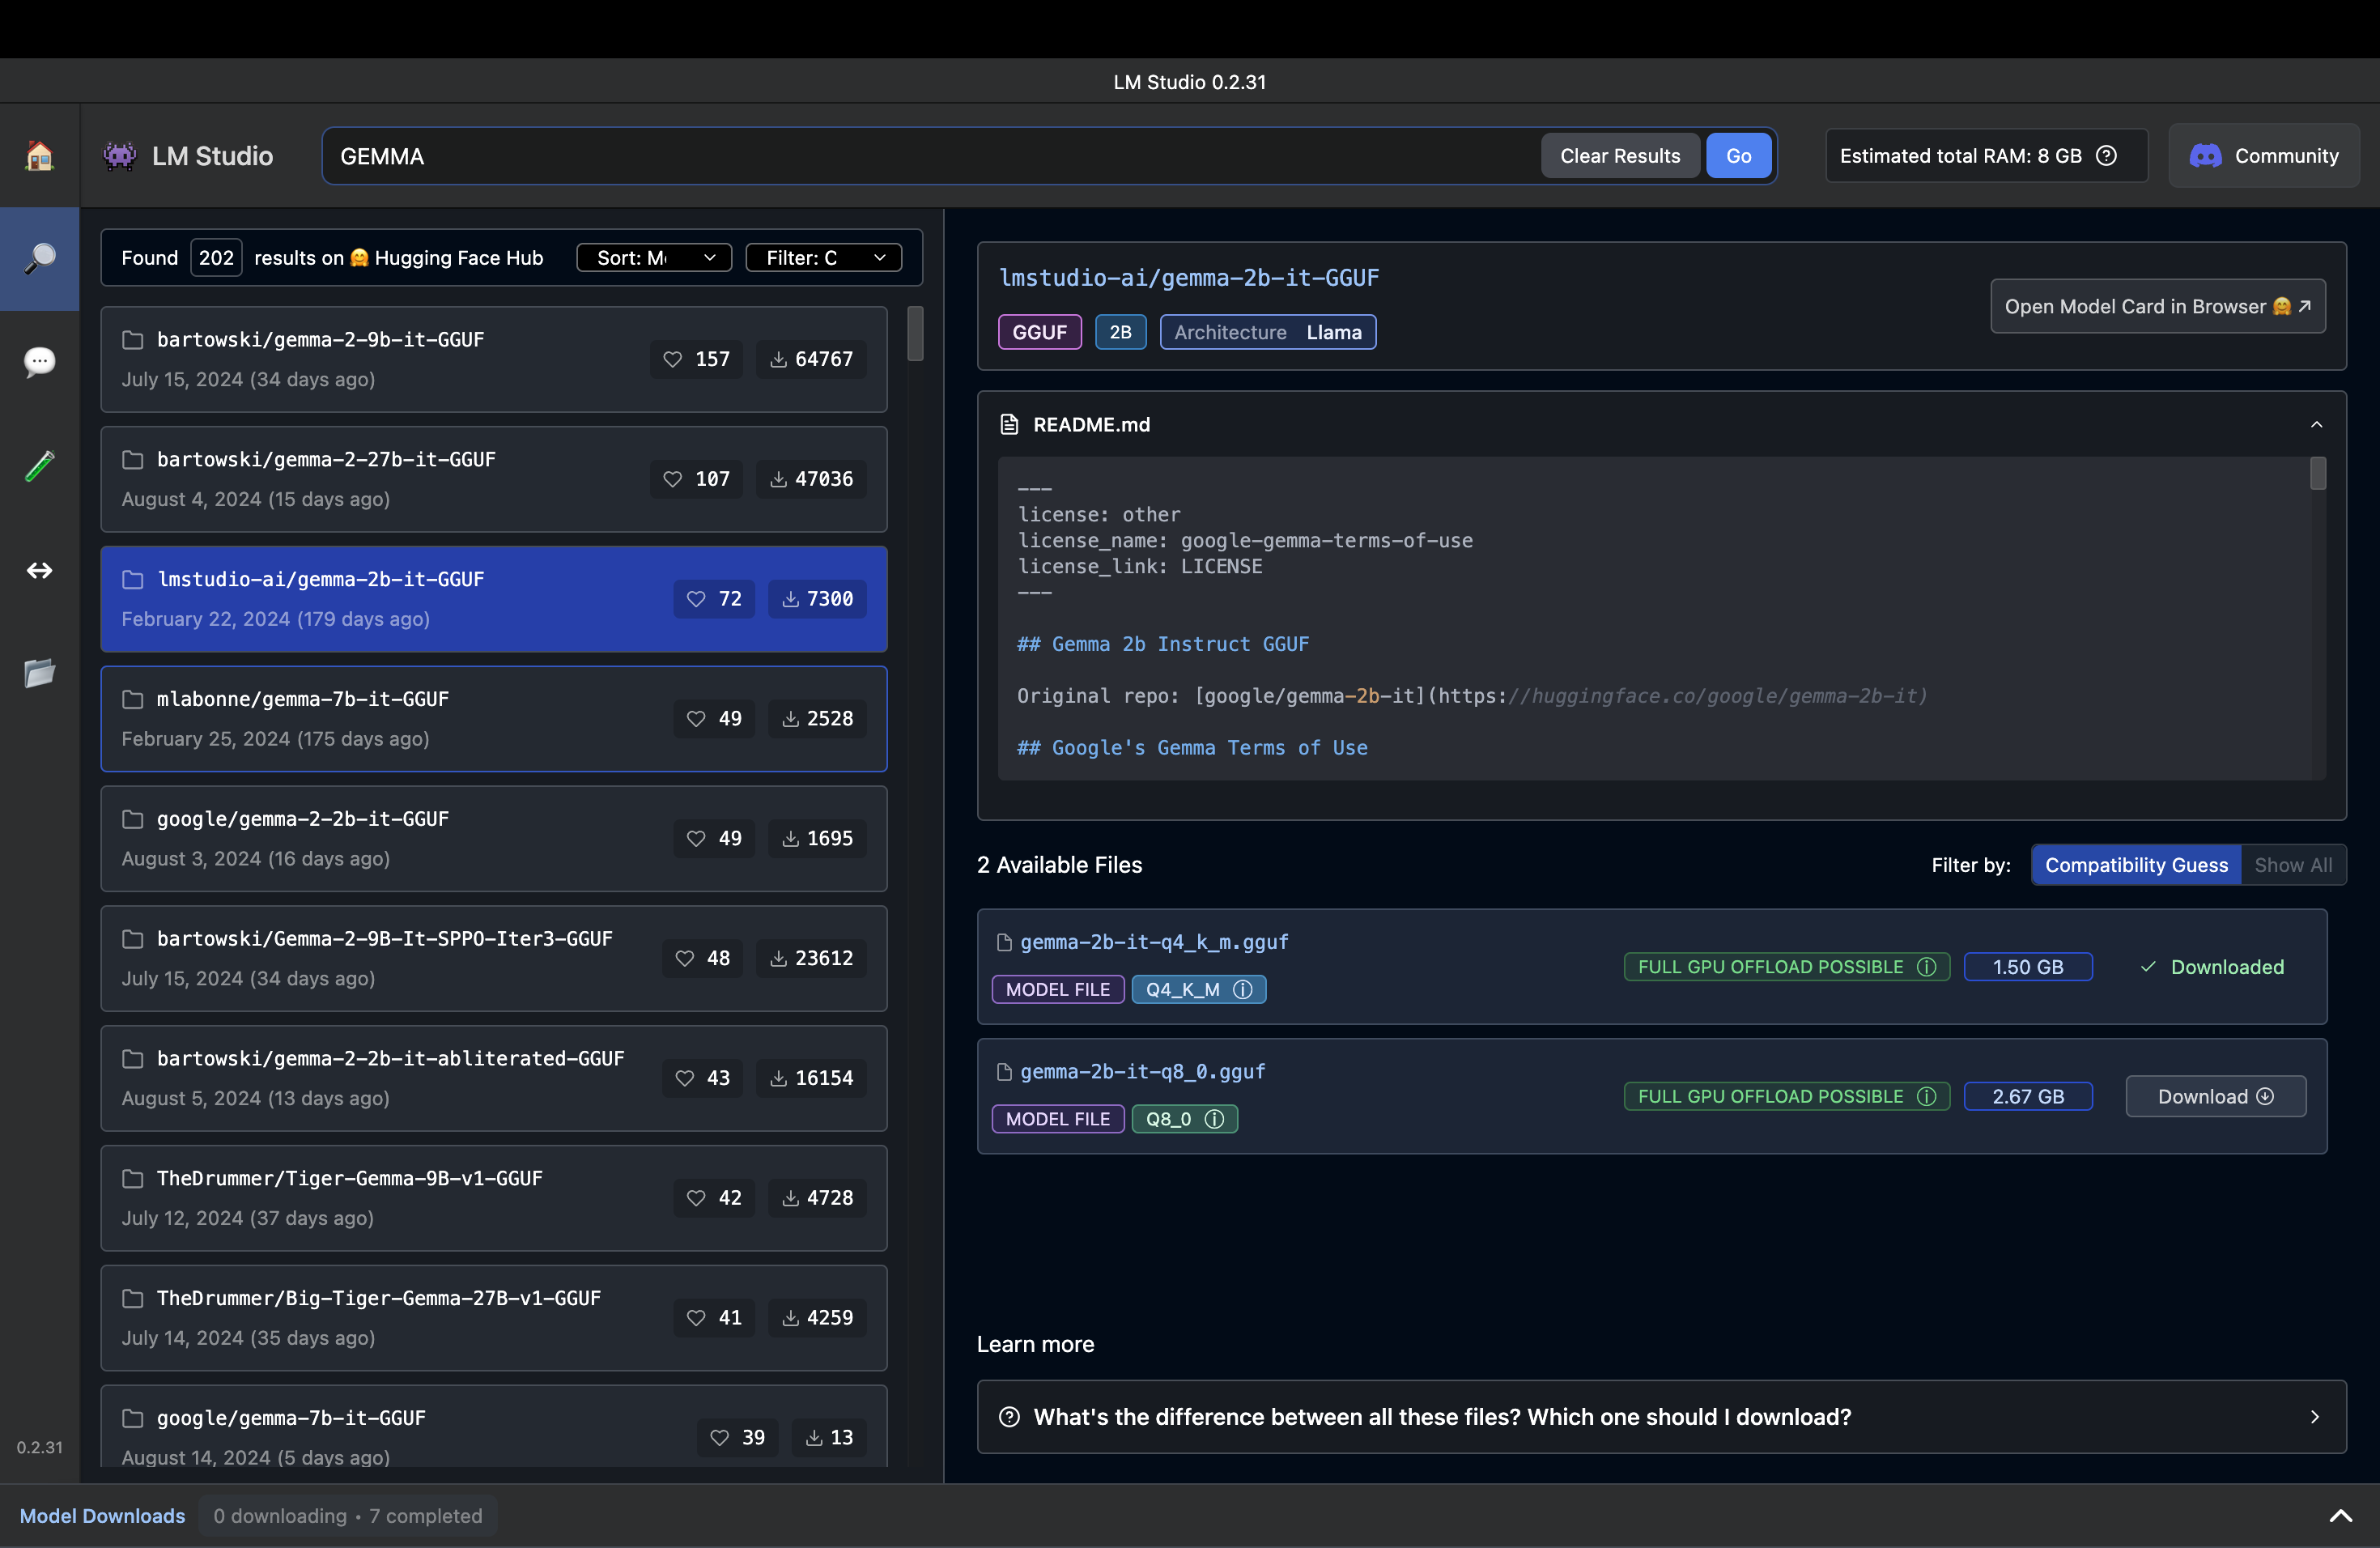The height and width of the screenshot is (1548, 2380).
Task: Open the Search magnifier sidebar tab
Action: (39, 258)
